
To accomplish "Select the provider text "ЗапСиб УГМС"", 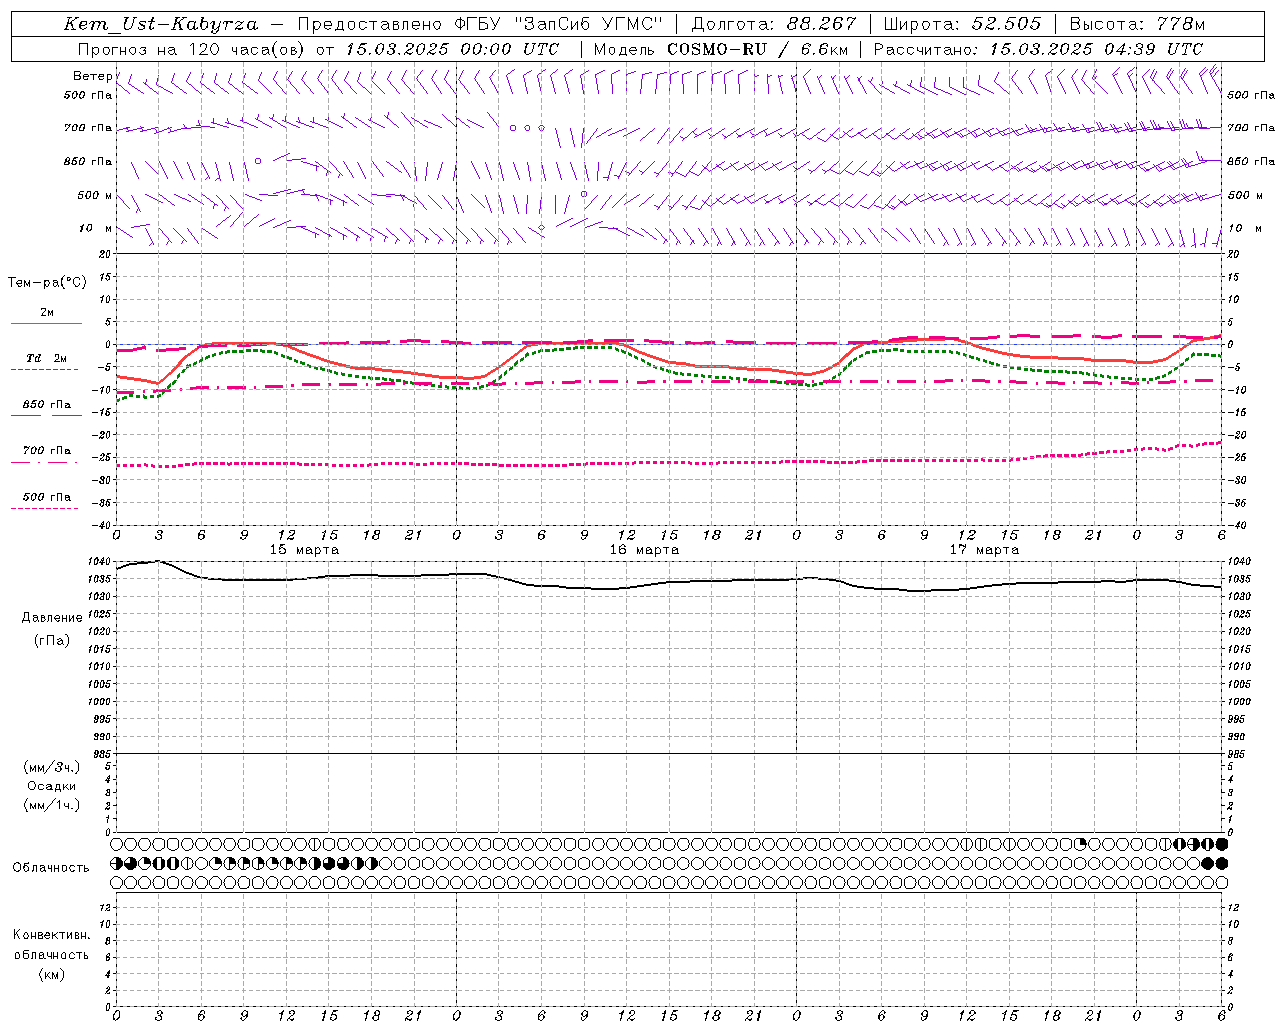I will click(x=588, y=24).
